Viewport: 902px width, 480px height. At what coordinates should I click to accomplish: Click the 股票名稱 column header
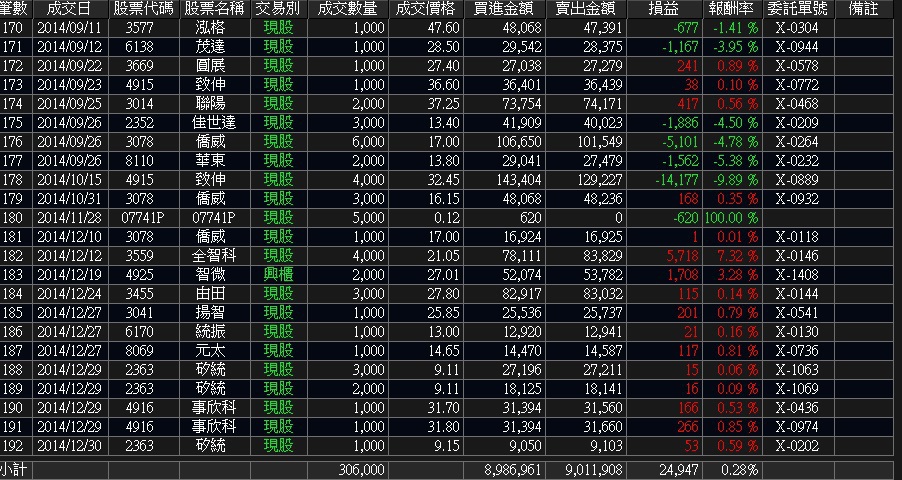215,9
